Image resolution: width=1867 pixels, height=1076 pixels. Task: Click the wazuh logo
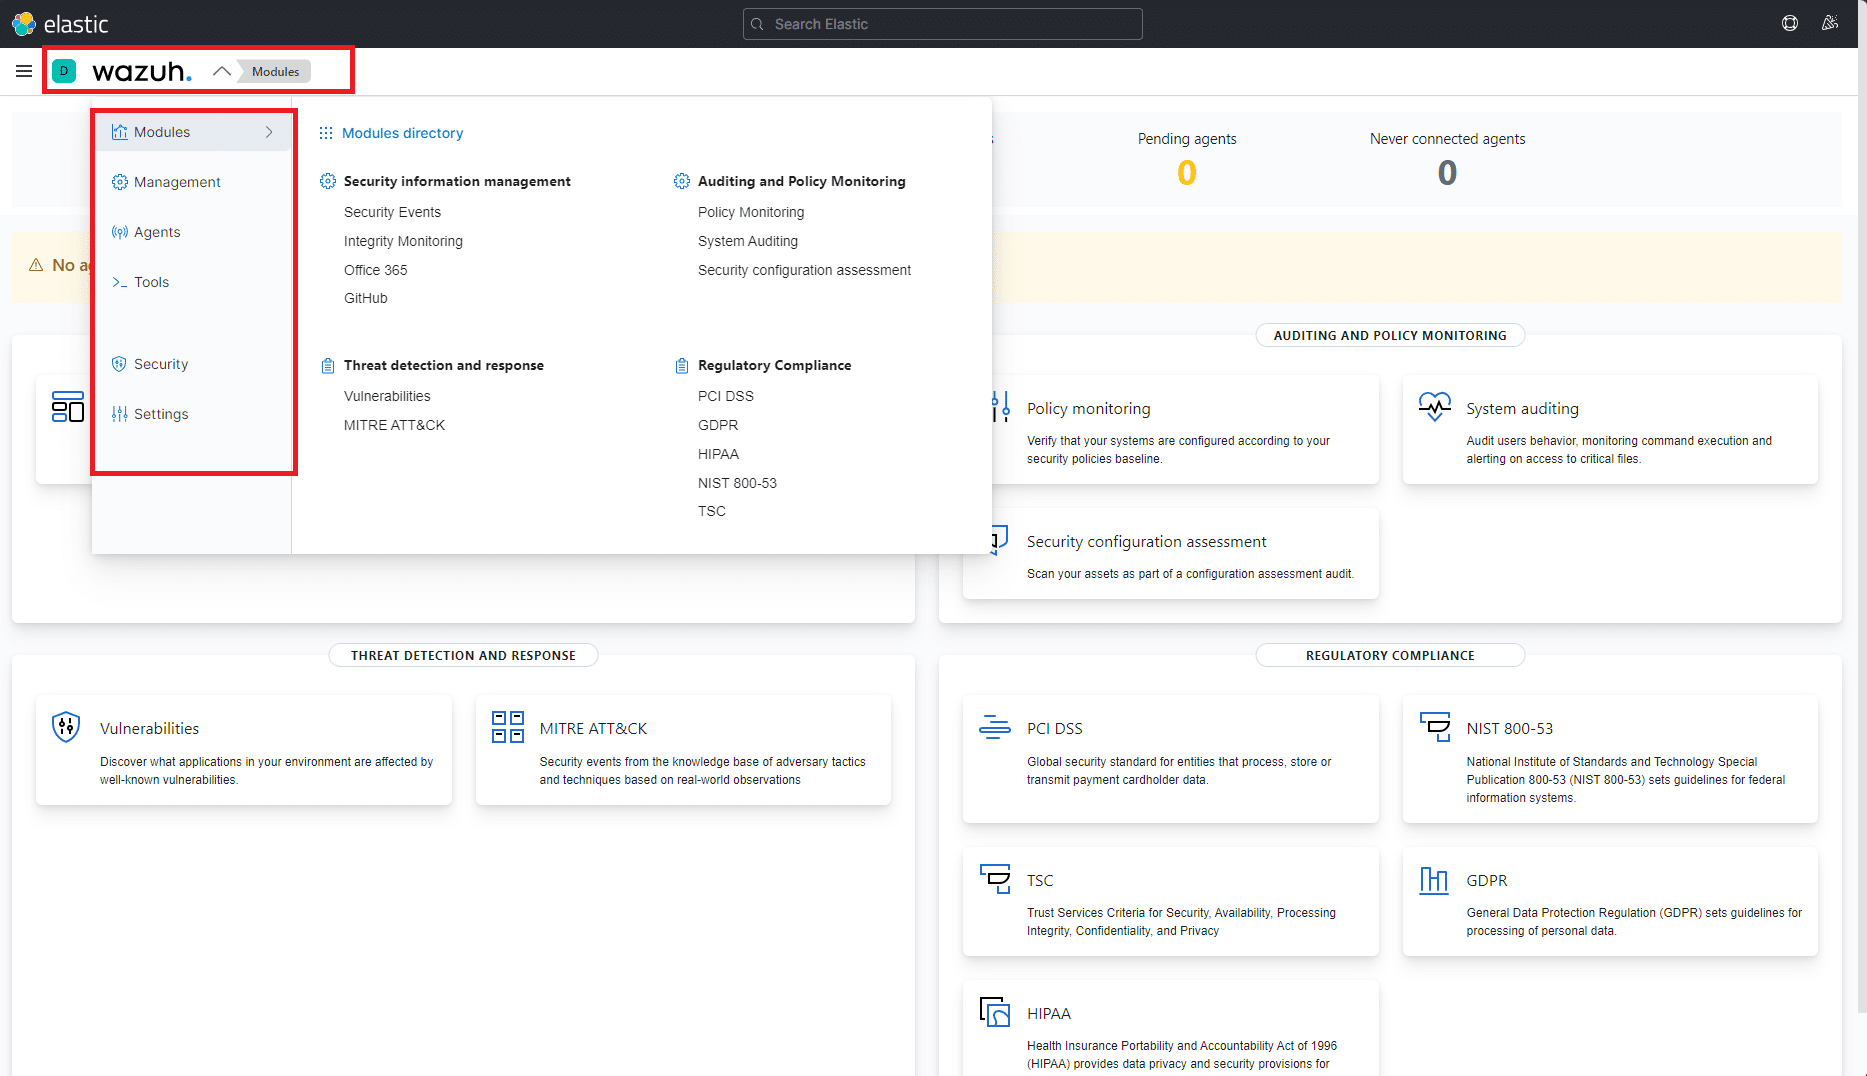point(141,71)
